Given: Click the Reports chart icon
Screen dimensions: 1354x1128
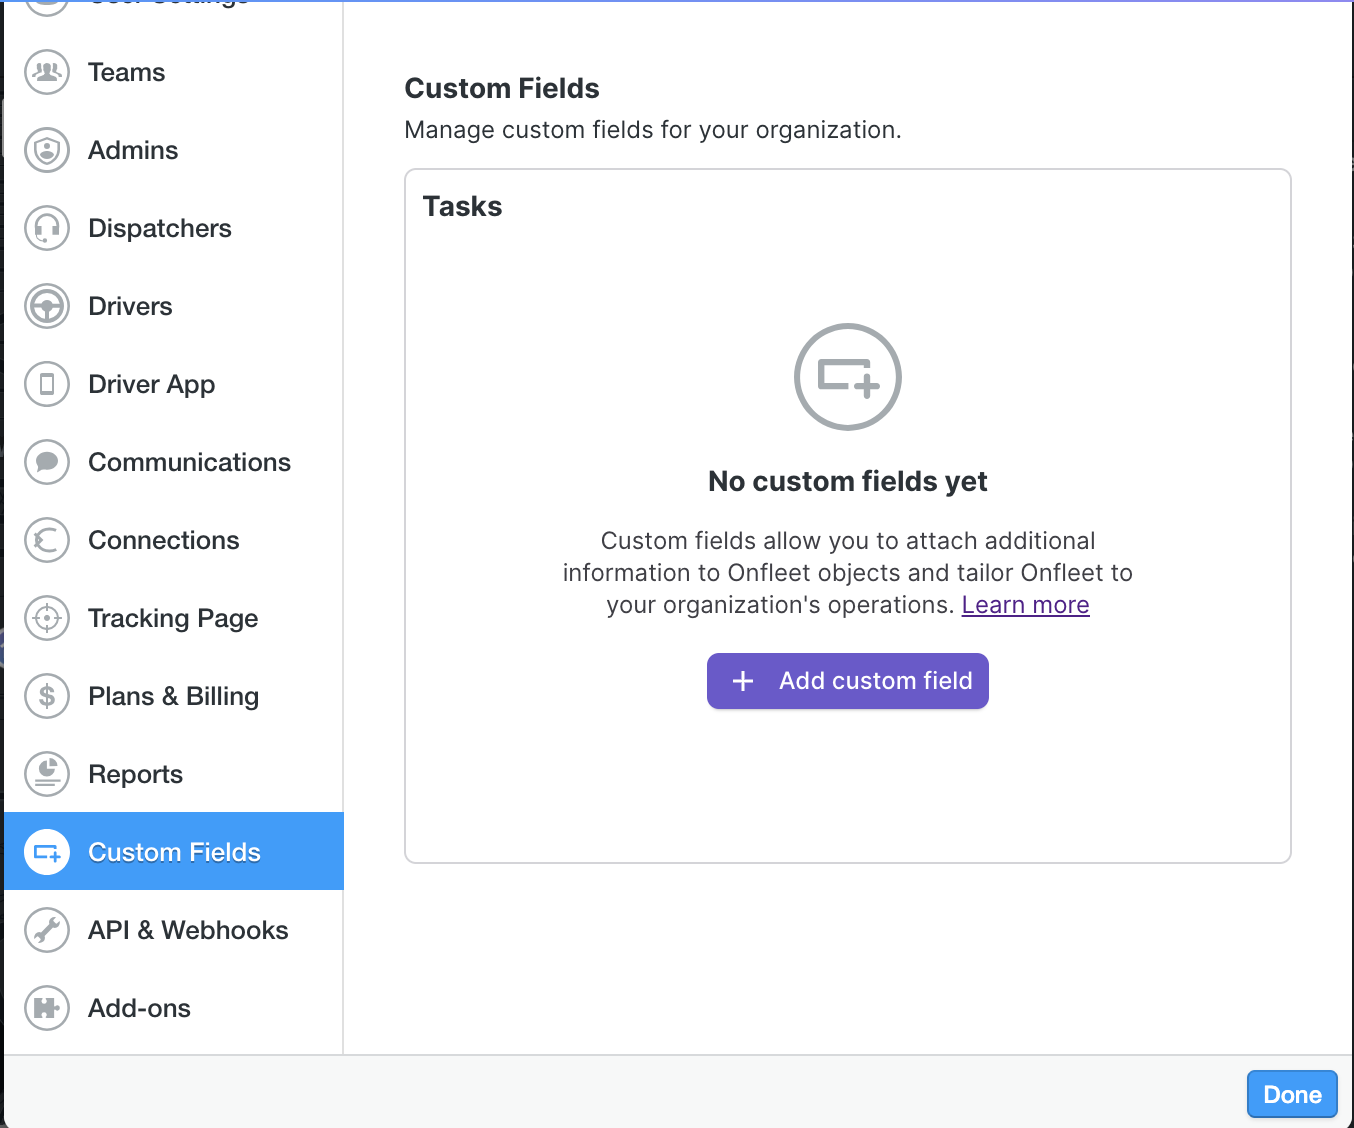Looking at the screenshot, I should point(47,774).
